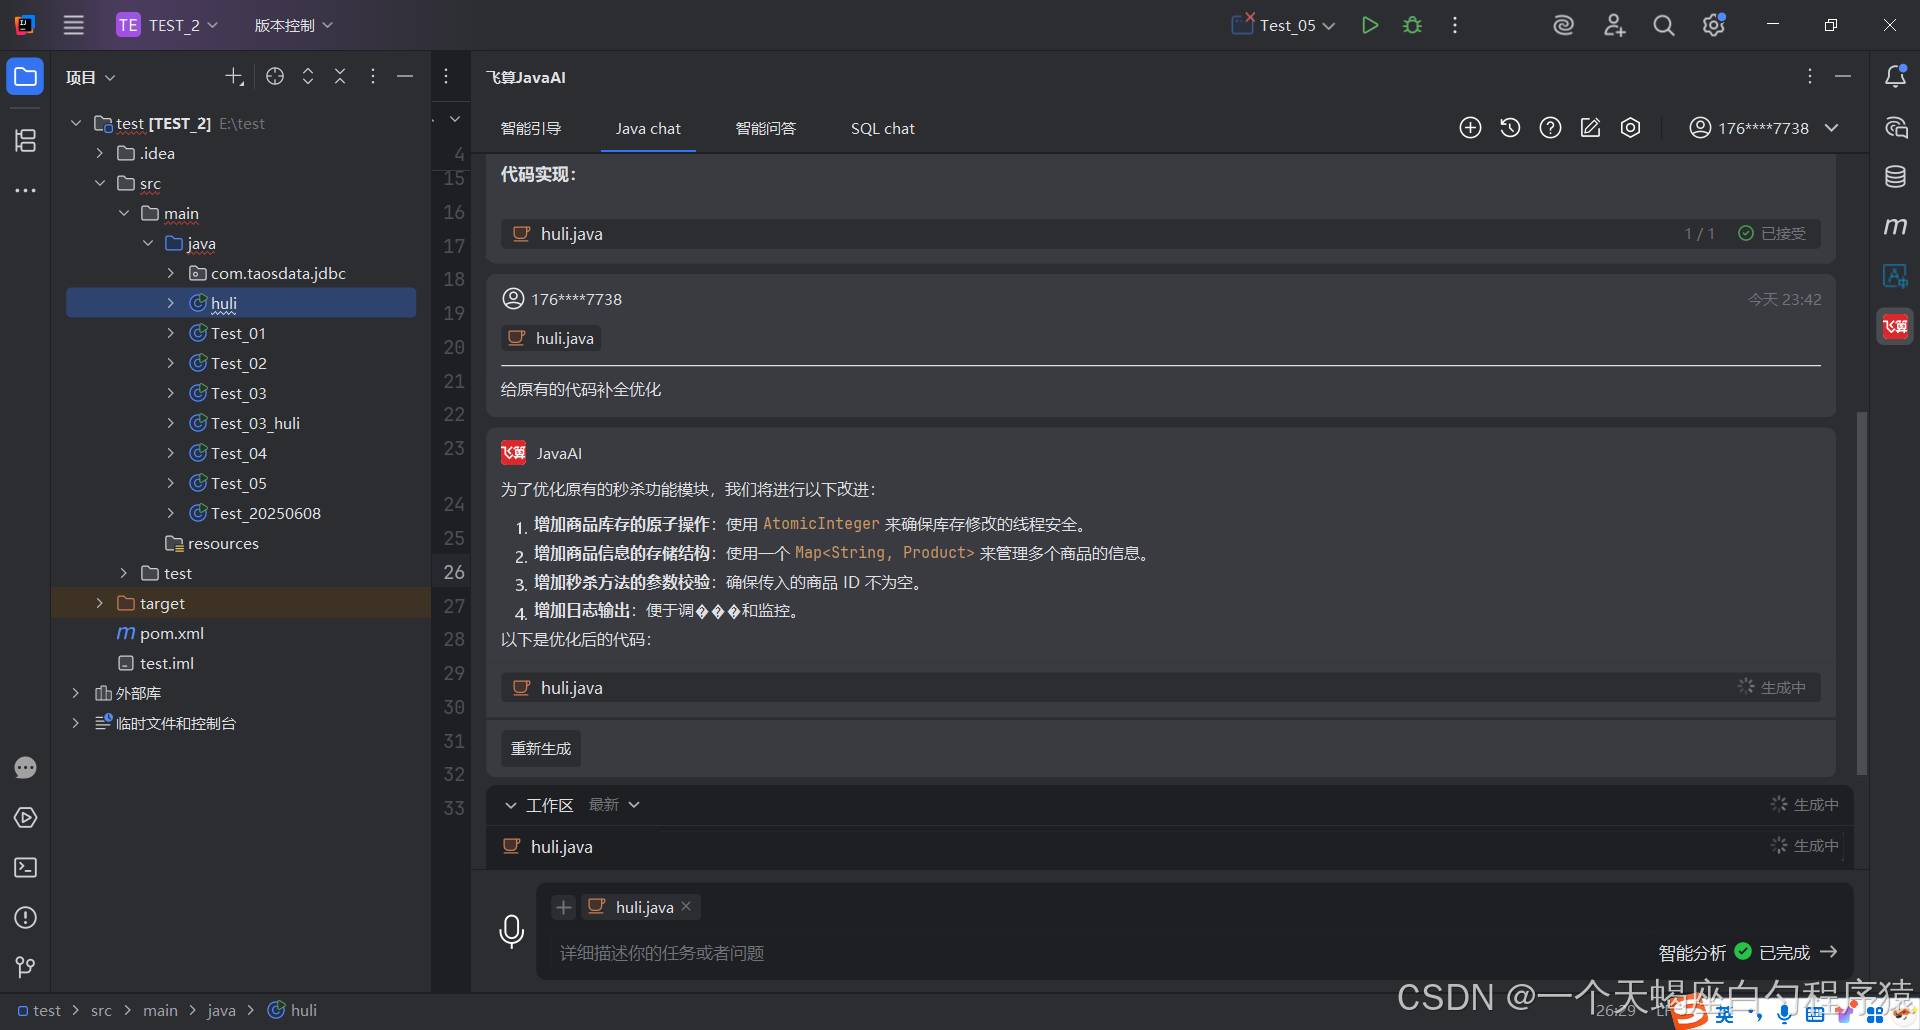Select the resources folder
Screen dimensions: 1920x1030
(x=223, y=543)
